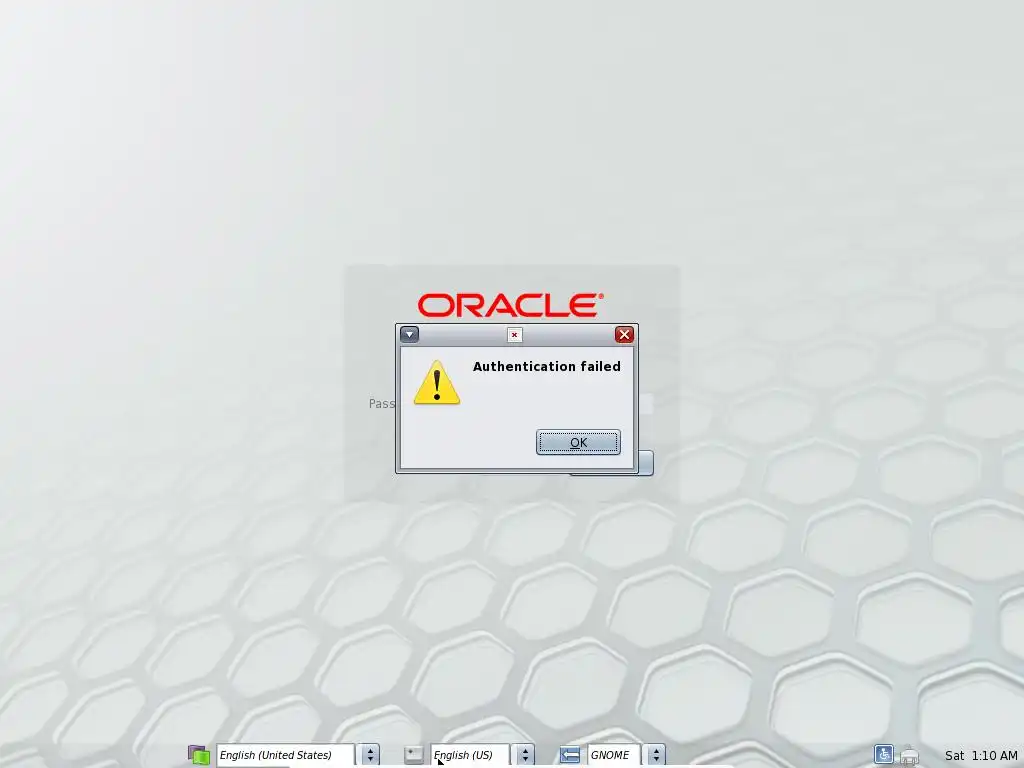Click the stepper arrows beside English (US)
Image resolution: width=1024 pixels, height=768 pixels.
[x=525, y=755]
